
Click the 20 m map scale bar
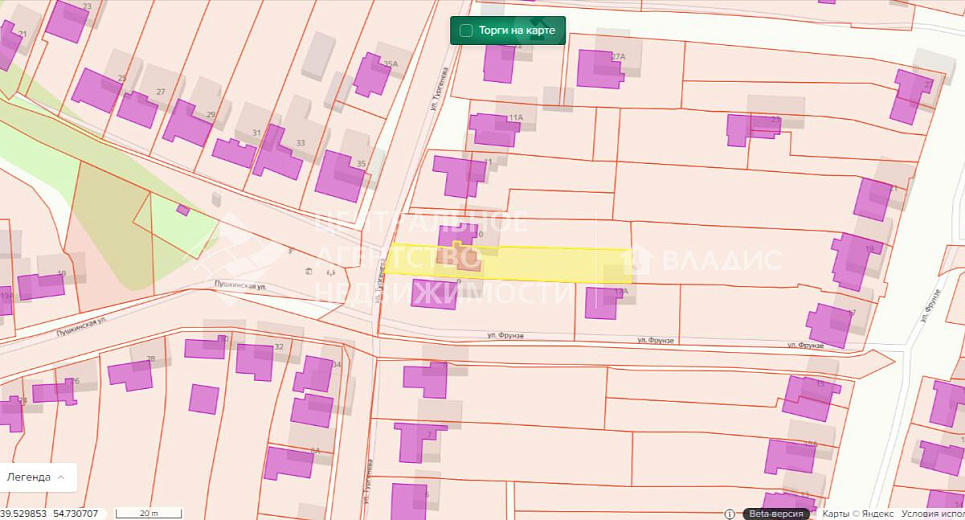tap(148, 513)
